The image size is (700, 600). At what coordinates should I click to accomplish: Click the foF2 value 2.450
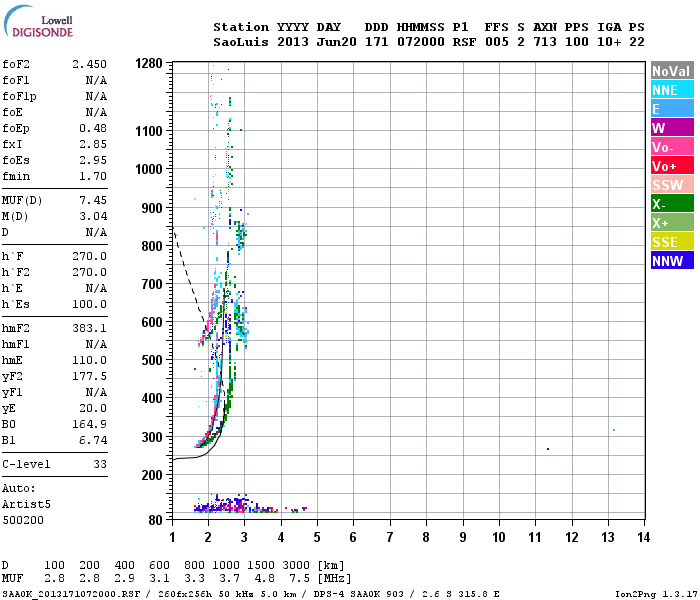pyautogui.click(x=89, y=64)
